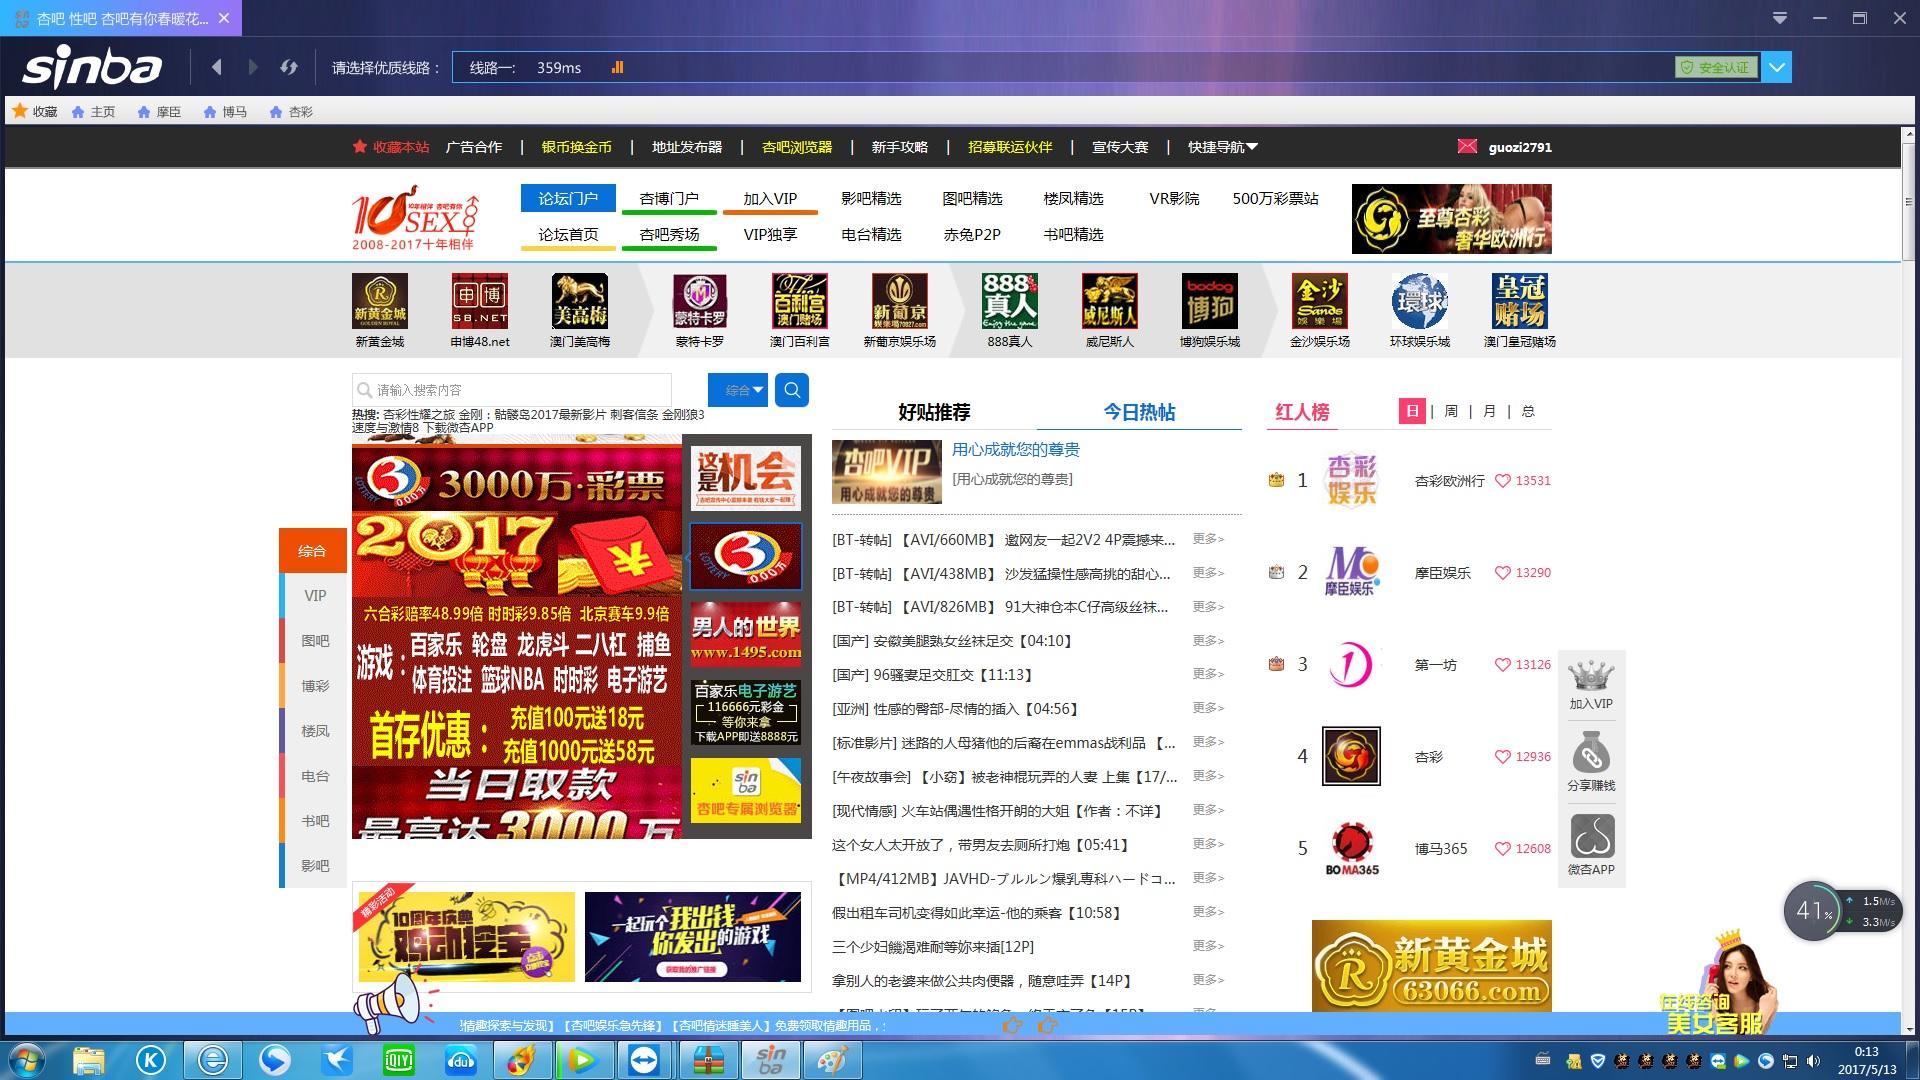The width and height of the screenshot is (1920, 1080).
Task: Click the browser back arrow
Action: pos(217,67)
